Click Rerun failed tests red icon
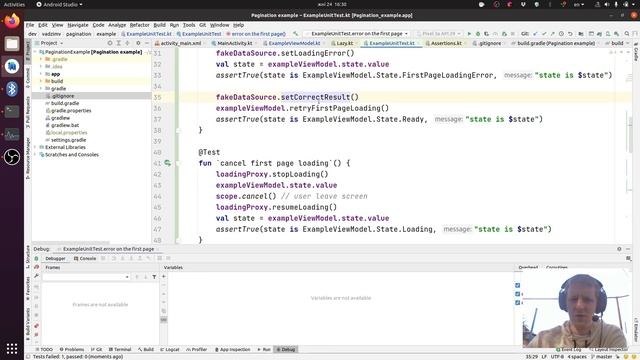640x360 pixels. [36, 267]
